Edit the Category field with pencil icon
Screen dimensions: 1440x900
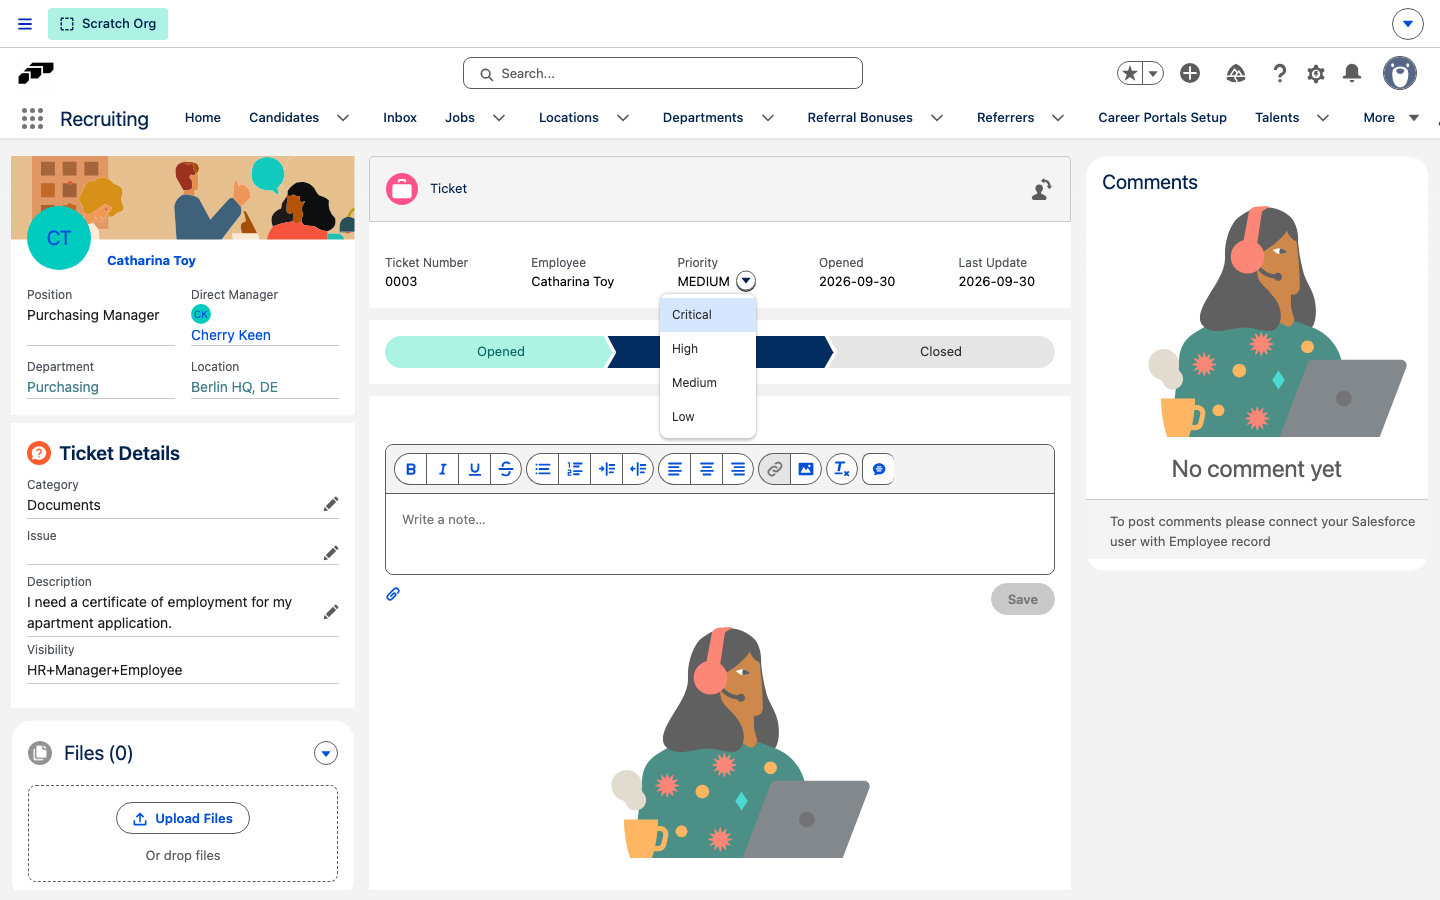(331, 504)
